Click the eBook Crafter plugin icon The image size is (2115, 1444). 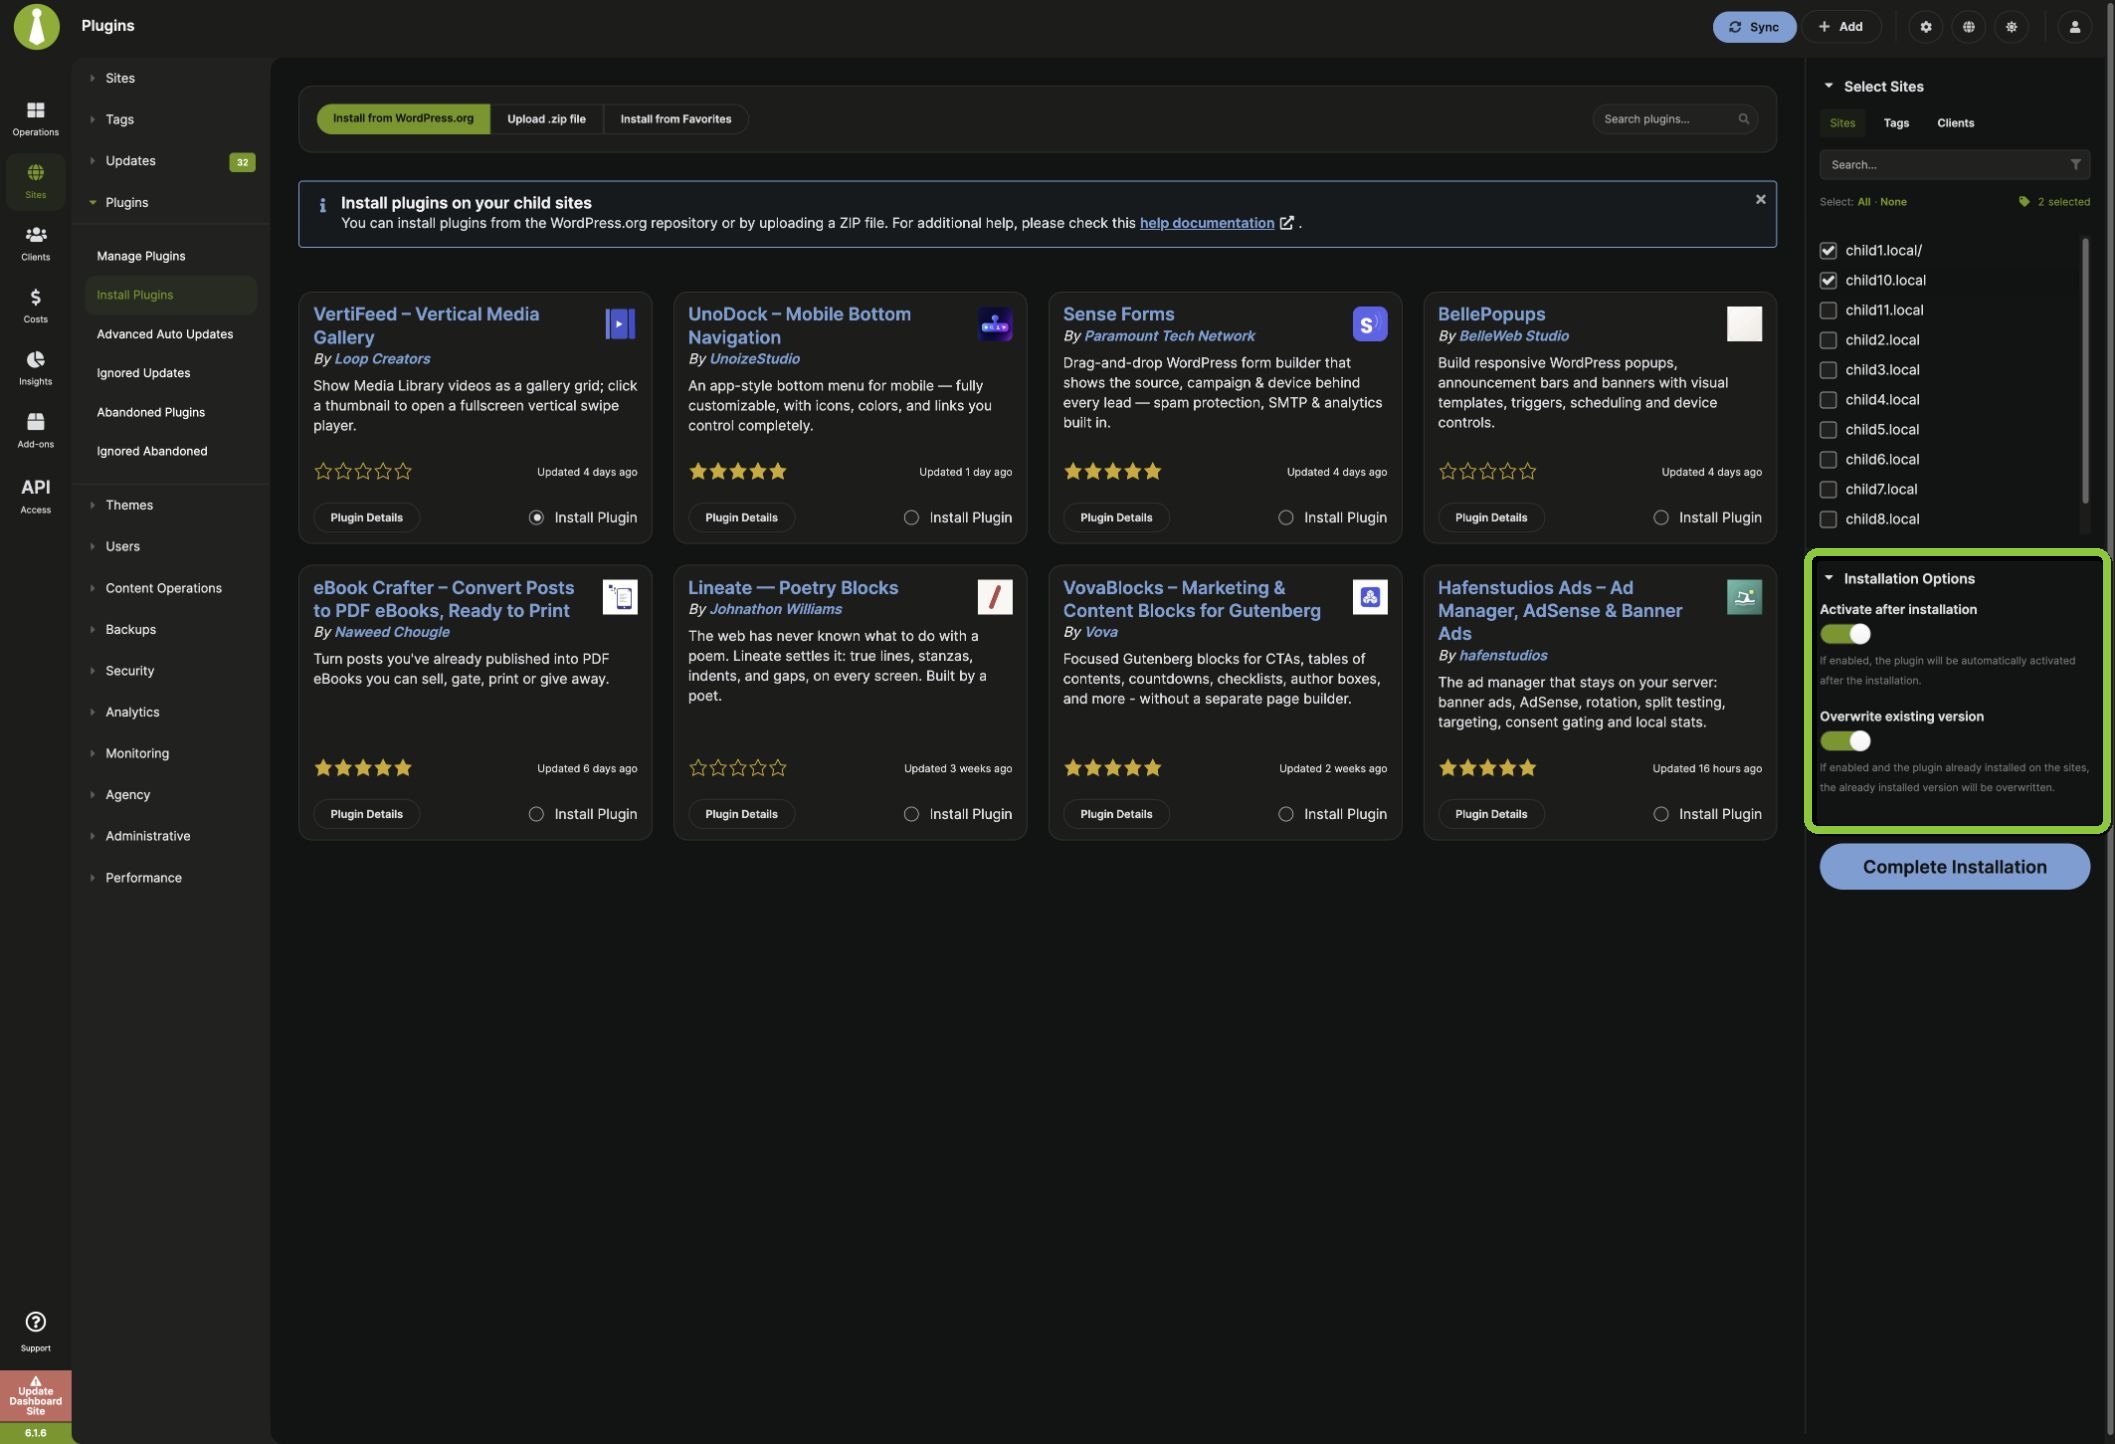(620, 597)
